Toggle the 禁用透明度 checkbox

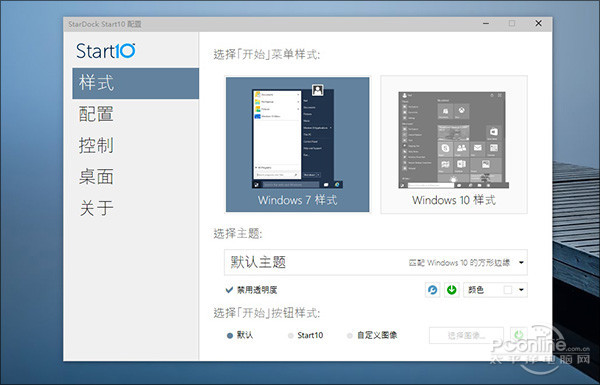[229, 290]
